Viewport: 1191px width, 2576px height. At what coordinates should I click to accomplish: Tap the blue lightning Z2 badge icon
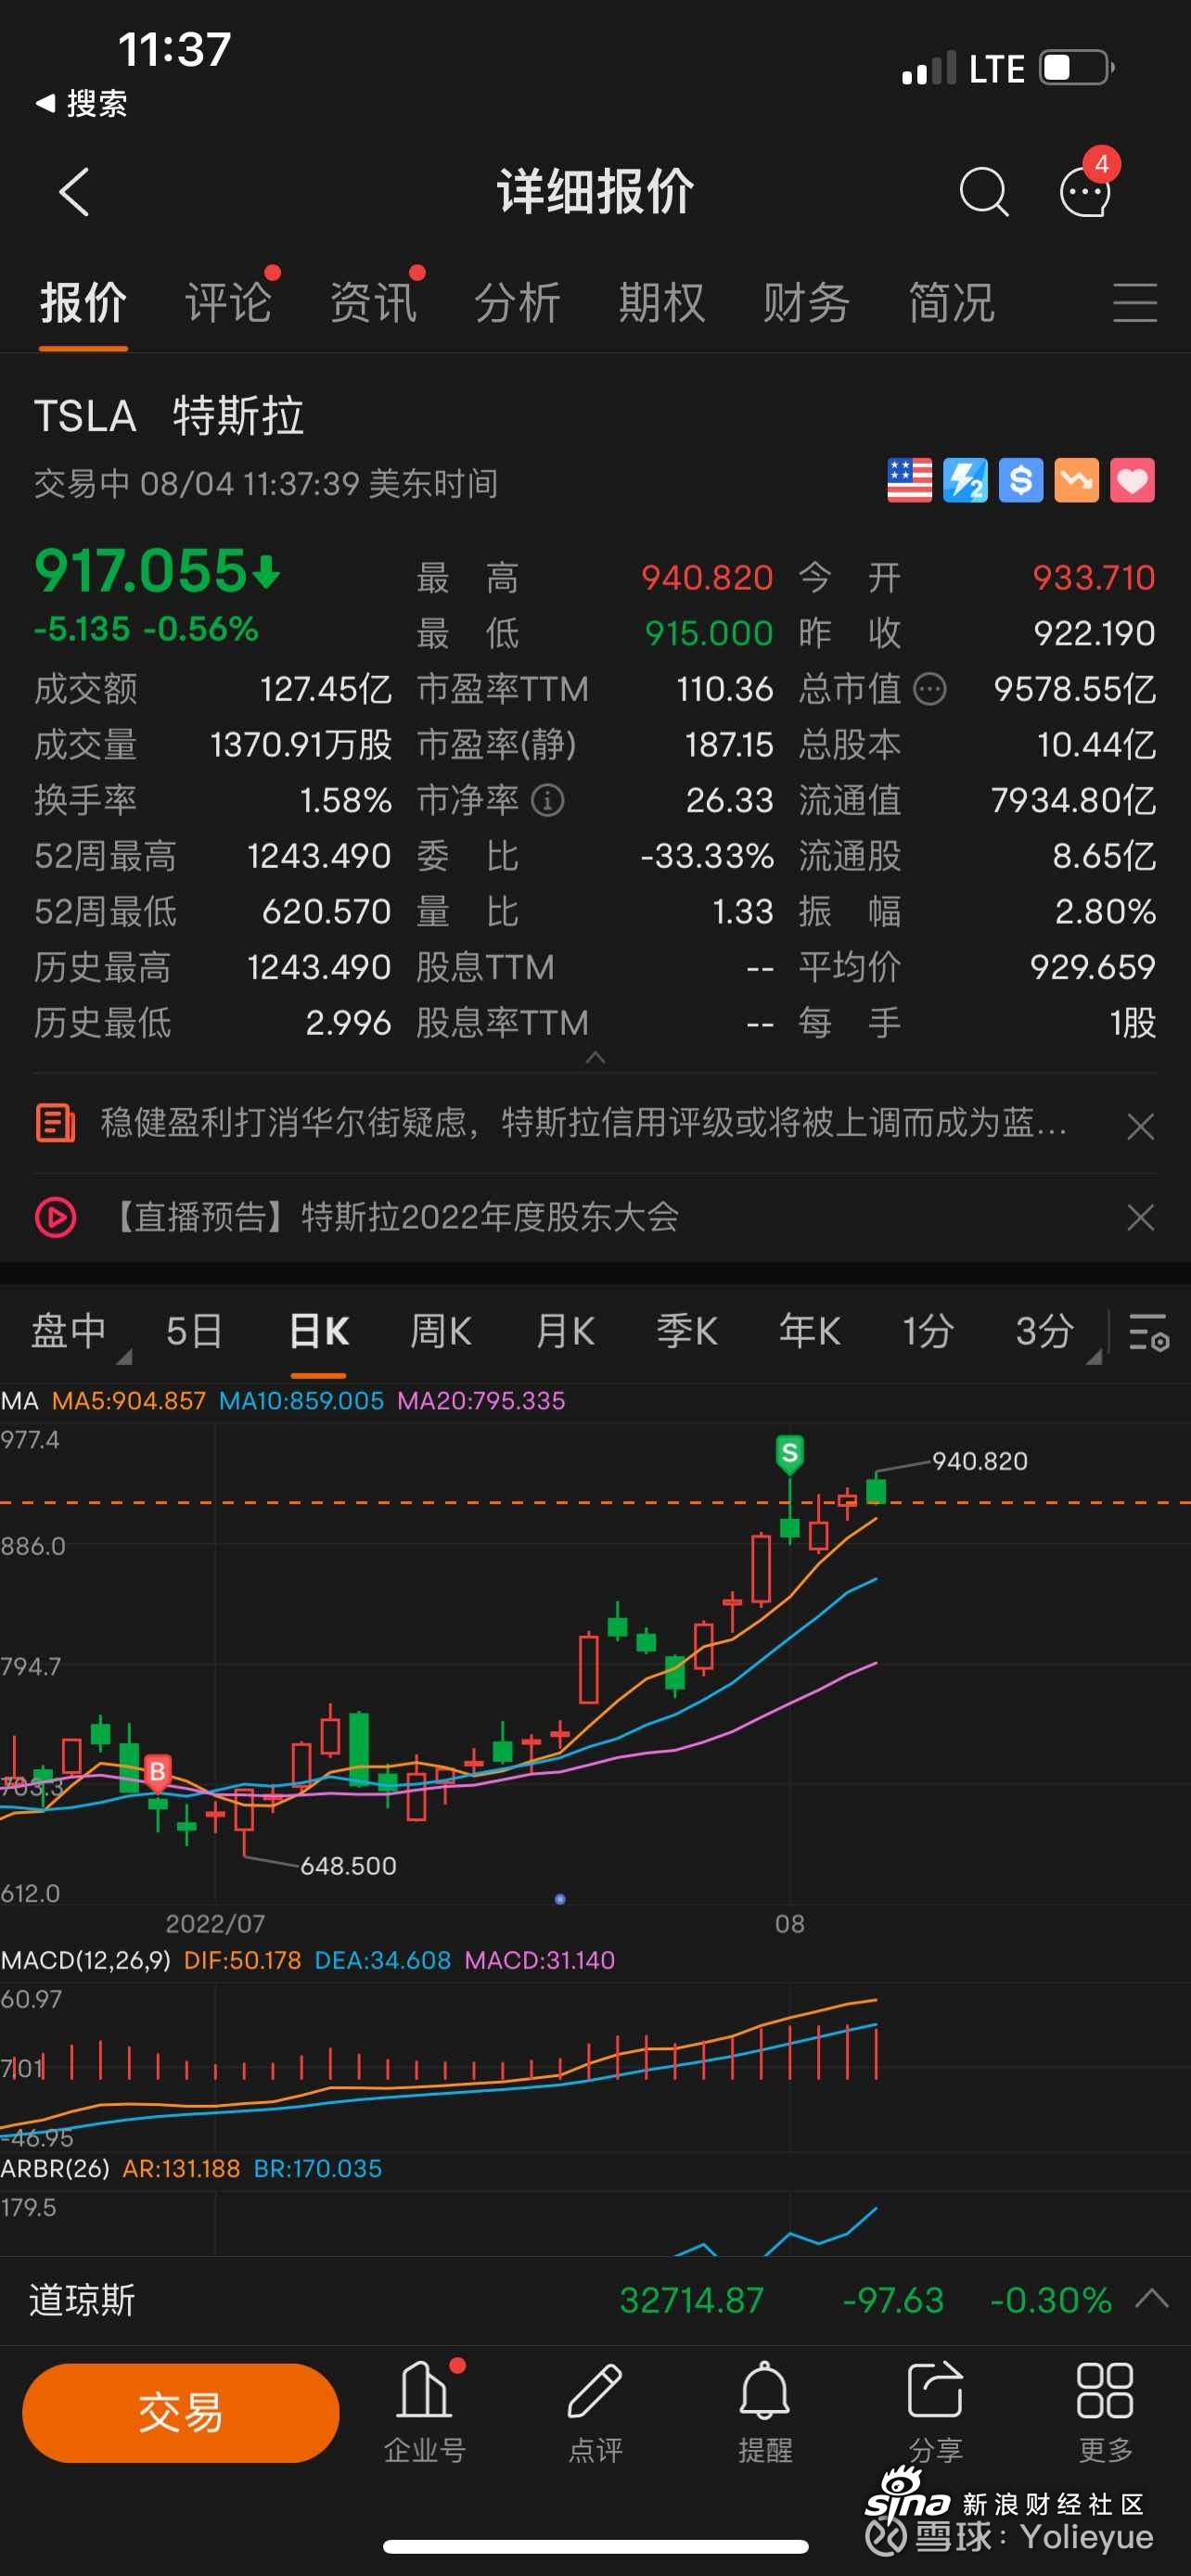pos(965,481)
